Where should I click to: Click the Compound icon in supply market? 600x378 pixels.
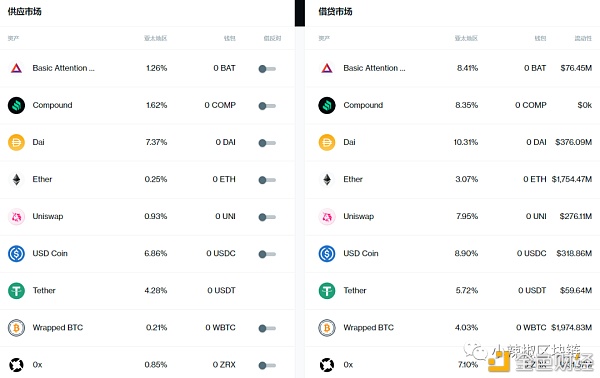tap(16, 106)
